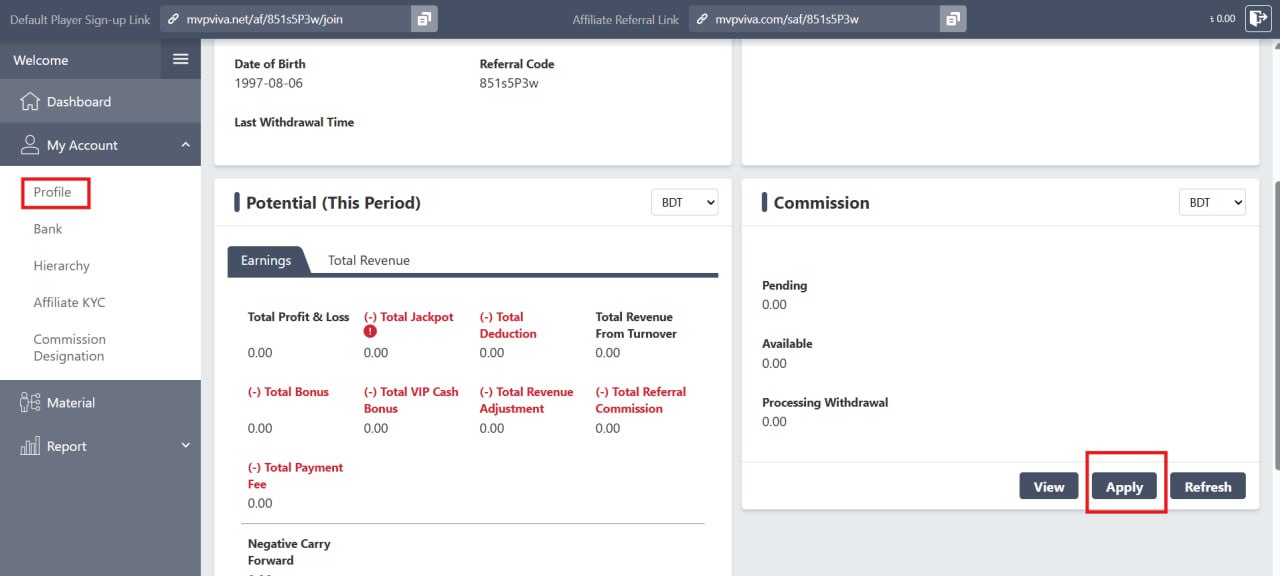Copy the Affiliate Referral Link

[953, 19]
